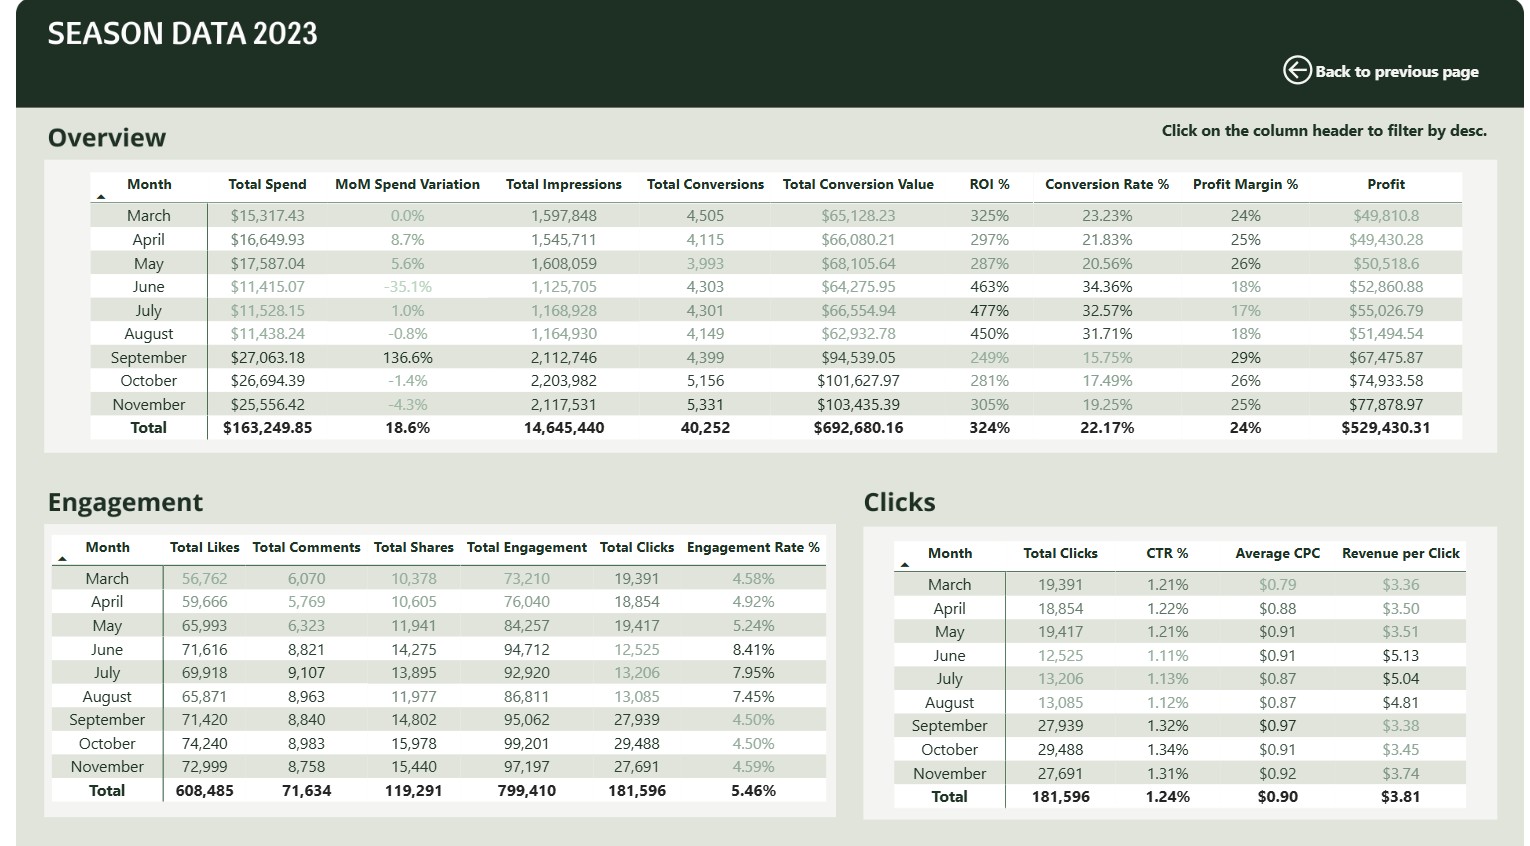1530x846 pixels.
Task: Click the CTR % header in Clicks table
Action: coord(1167,553)
